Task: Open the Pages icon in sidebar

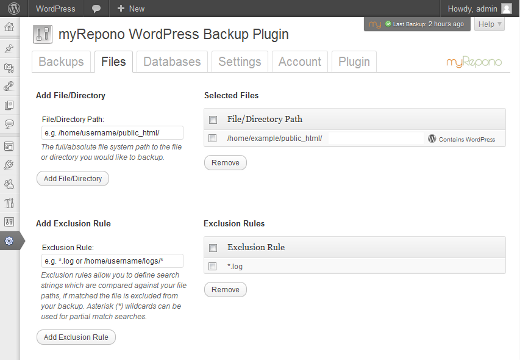Action: 9,105
